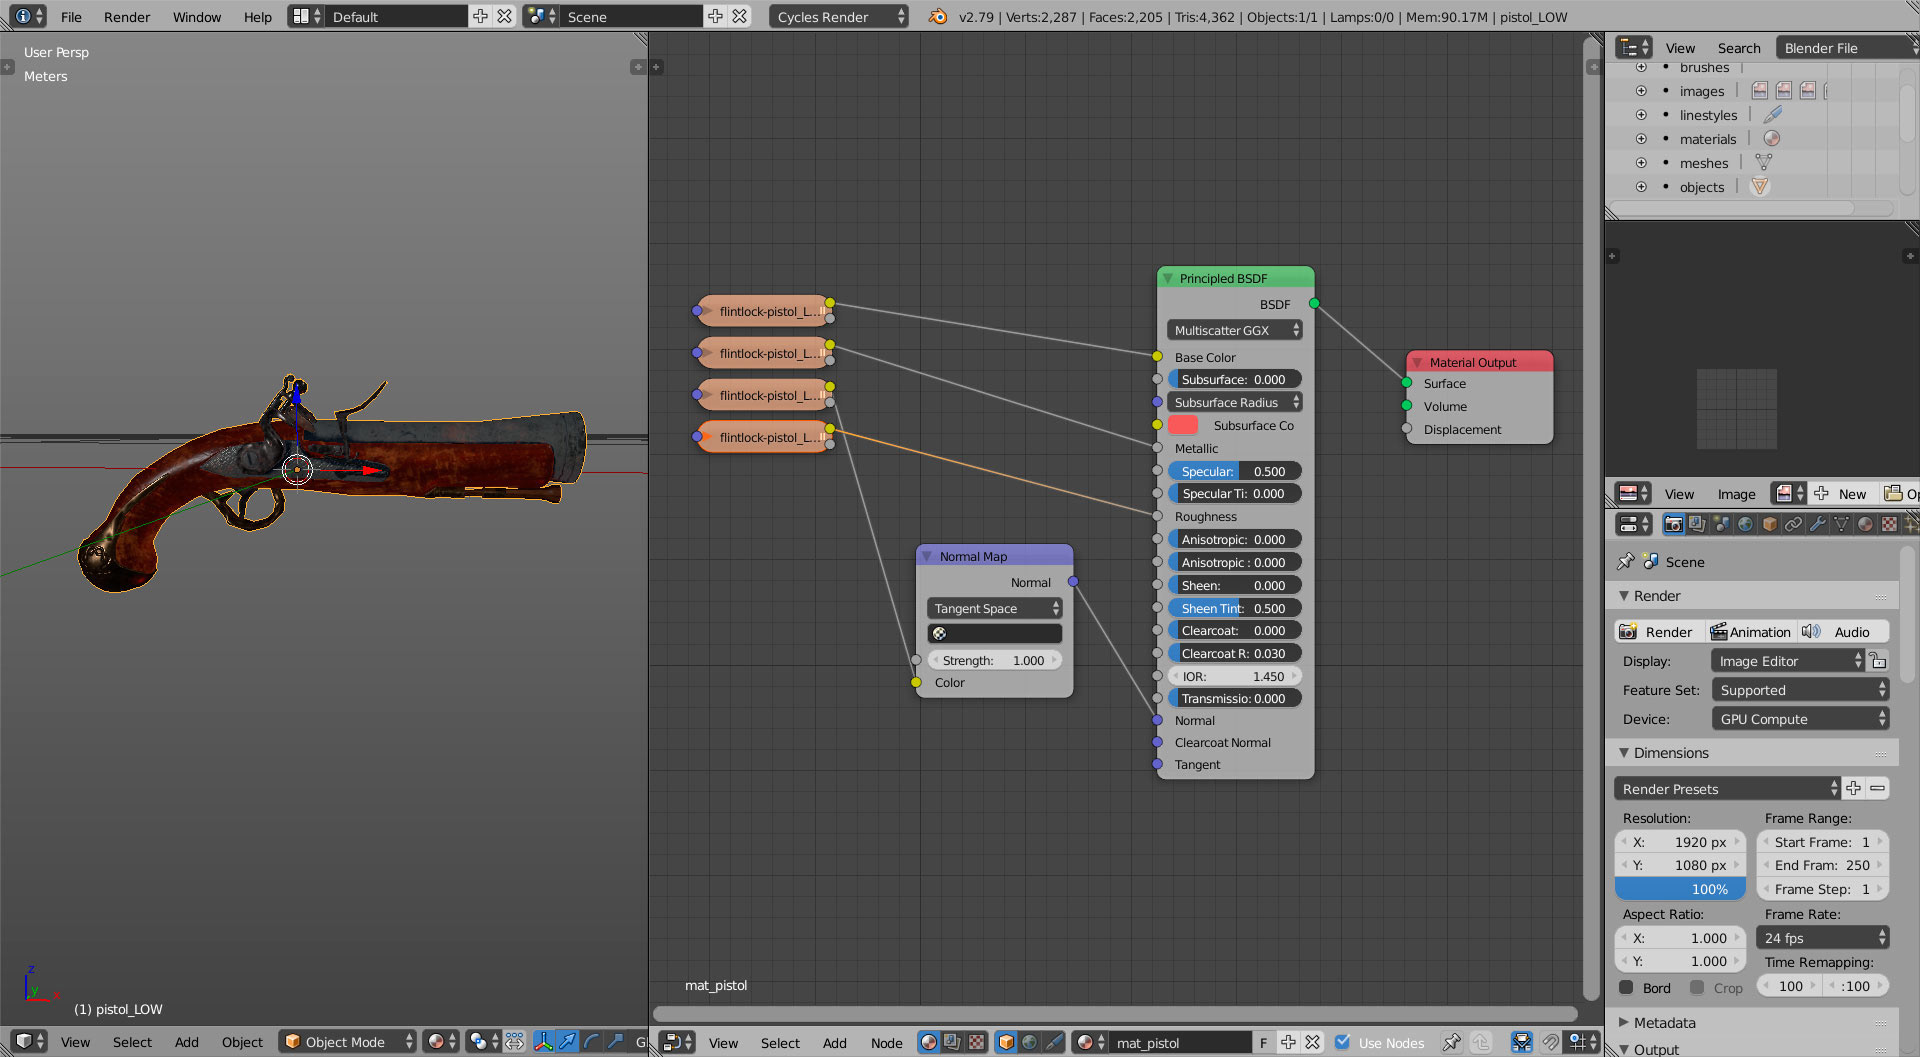
Task: Click the node snapping magnet icon
Action: coord(1551,1042)
